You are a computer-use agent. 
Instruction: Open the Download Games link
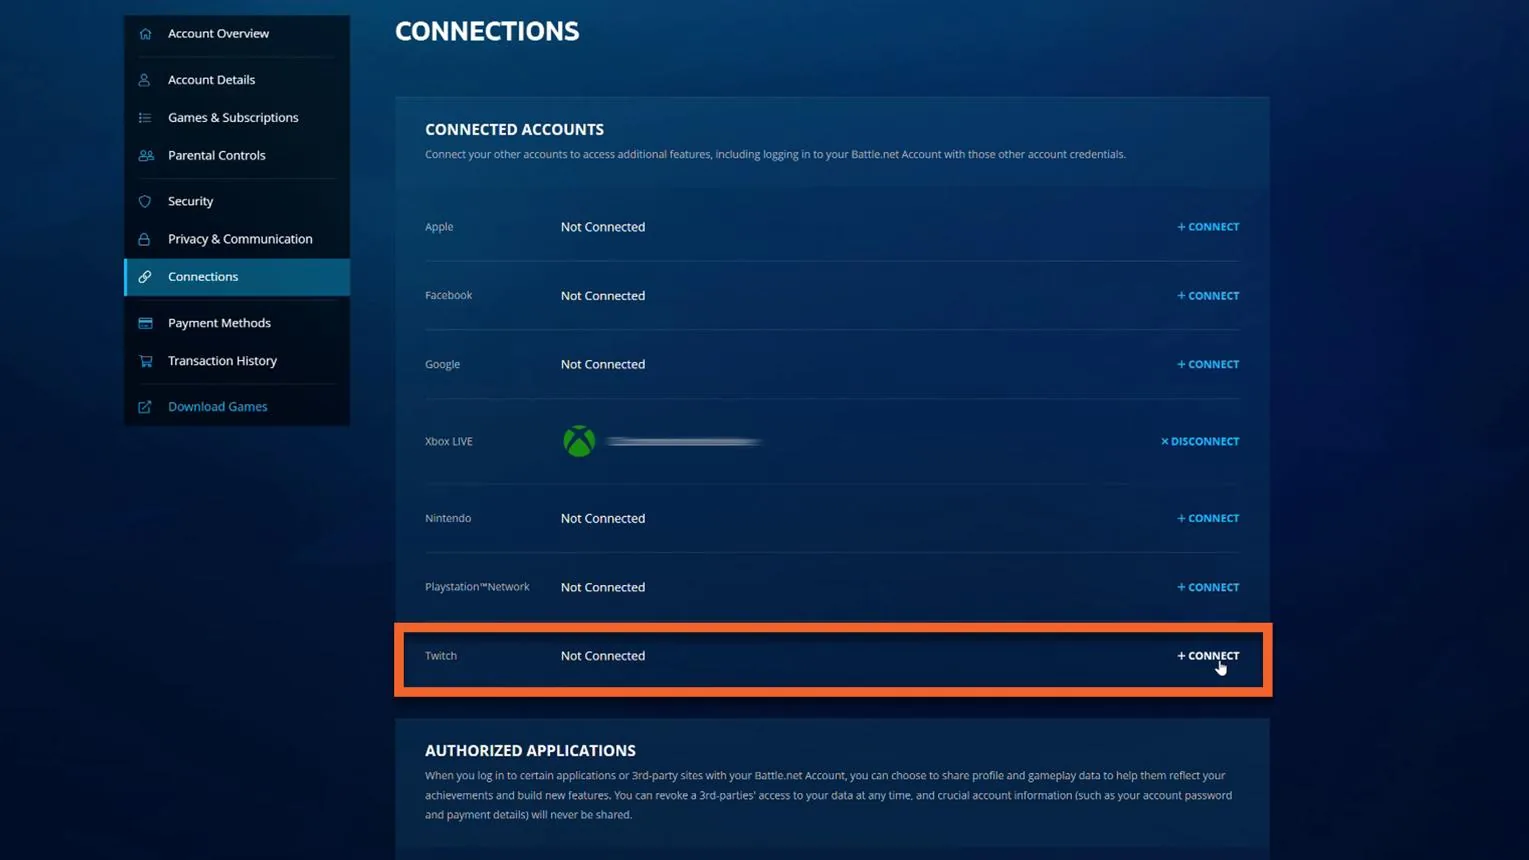[x=217, y=407]
